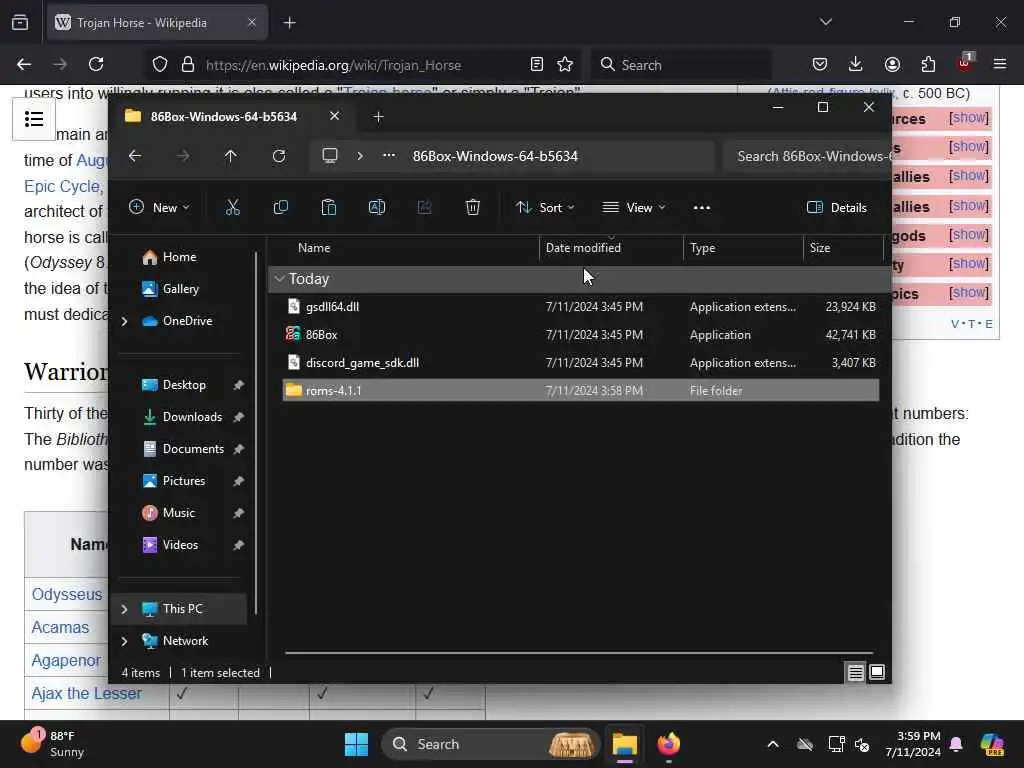Toggle Firefox reader view icon
1024x768 pixels.
click(537, 64)
